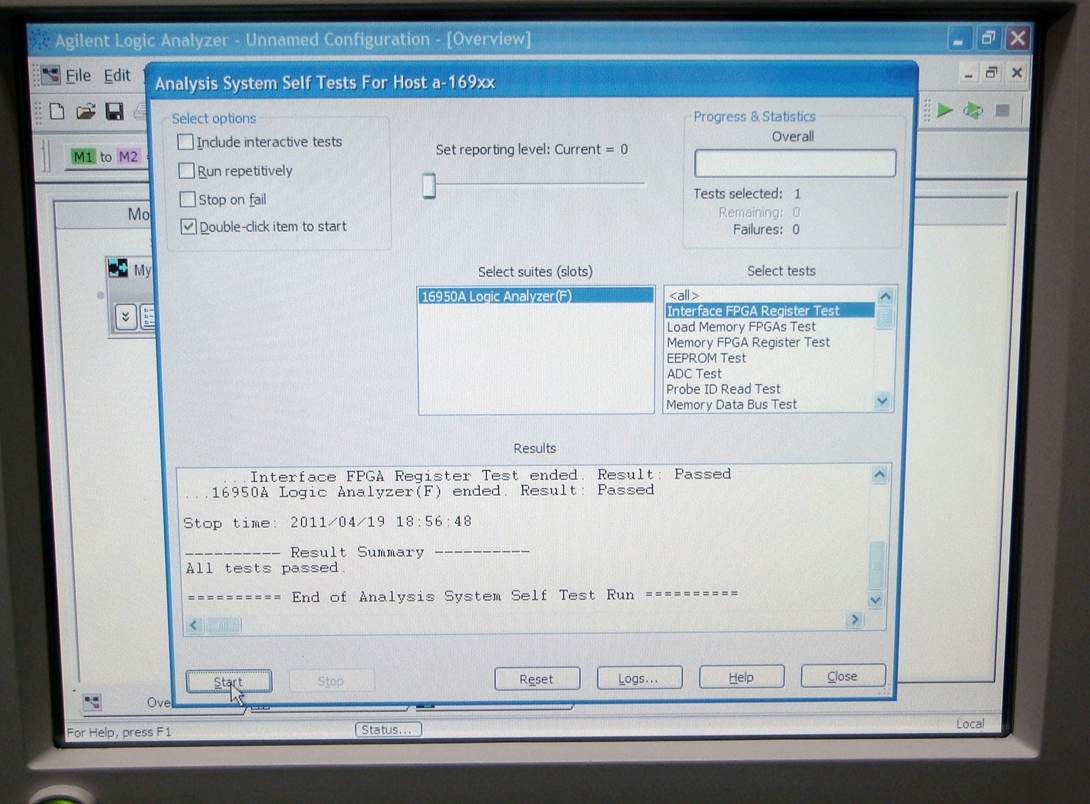
Task: Click the green Run play icon
Action: 944,110
